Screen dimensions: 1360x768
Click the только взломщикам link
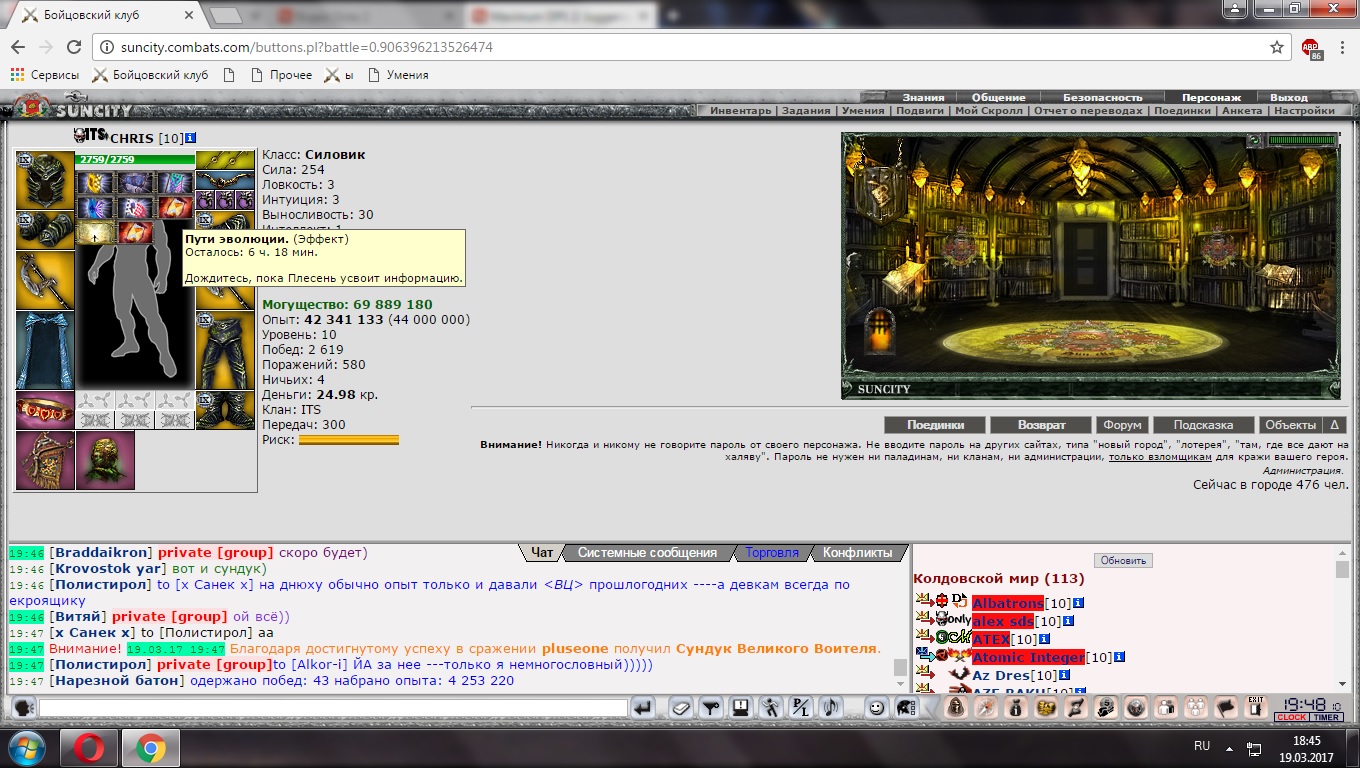(1160, 457)
